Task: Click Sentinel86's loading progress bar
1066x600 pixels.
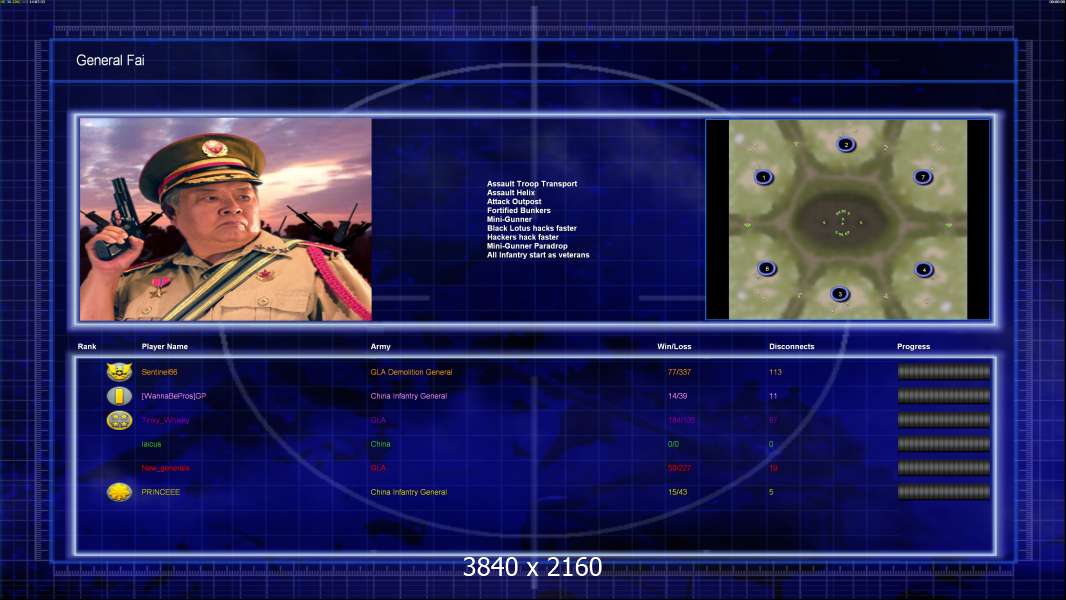Action: (944, 372)
